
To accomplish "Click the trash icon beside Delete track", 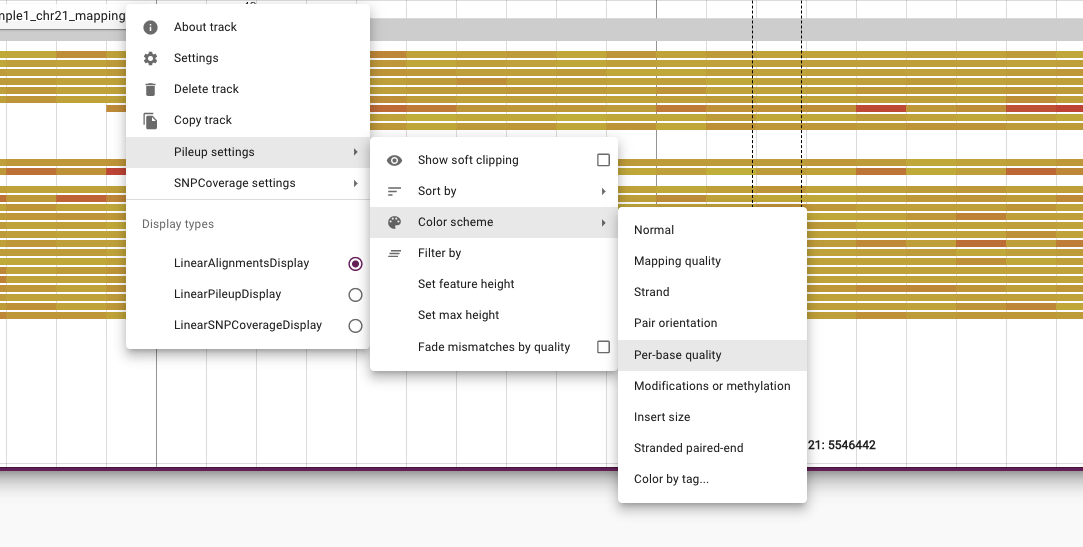I will 151,89.
